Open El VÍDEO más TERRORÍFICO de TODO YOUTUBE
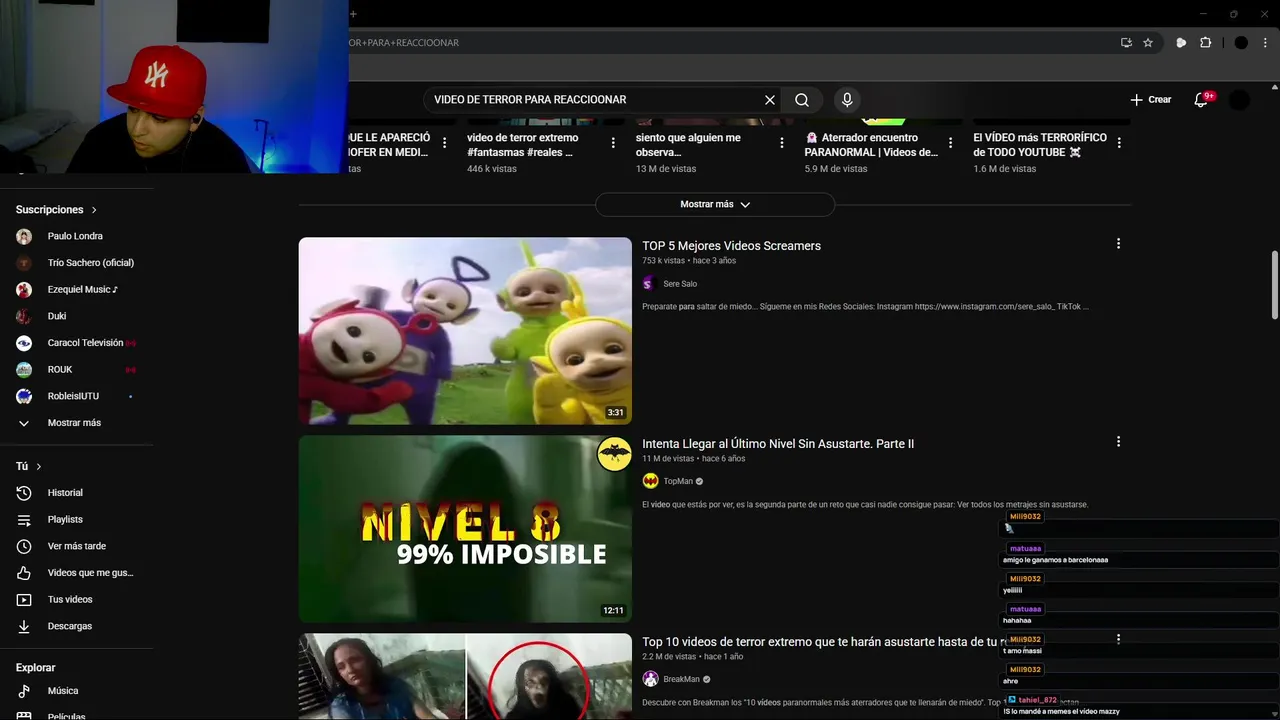 coord(1040,145)
